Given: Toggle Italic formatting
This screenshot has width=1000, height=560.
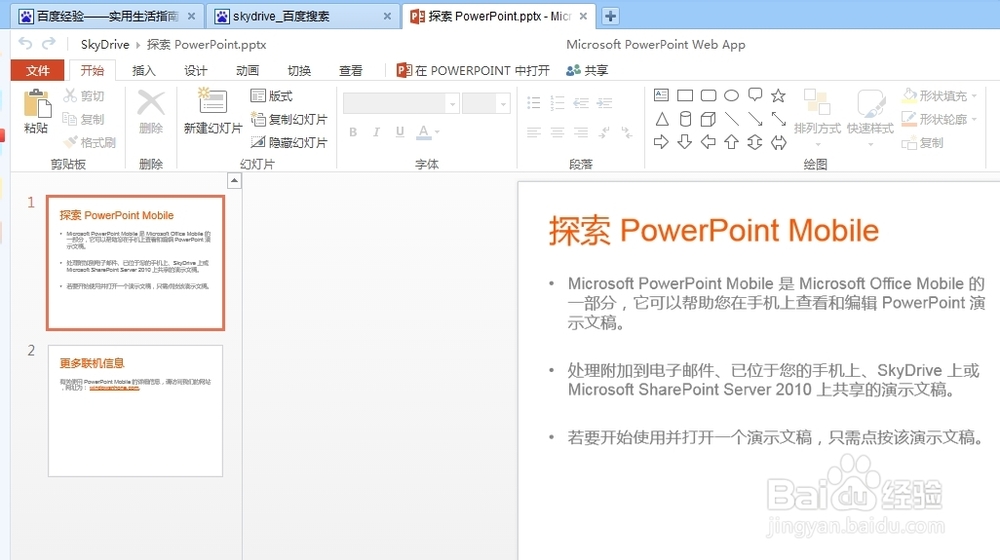Looking at the screenshot, I should pyautogui.click(x=376, y=132).
